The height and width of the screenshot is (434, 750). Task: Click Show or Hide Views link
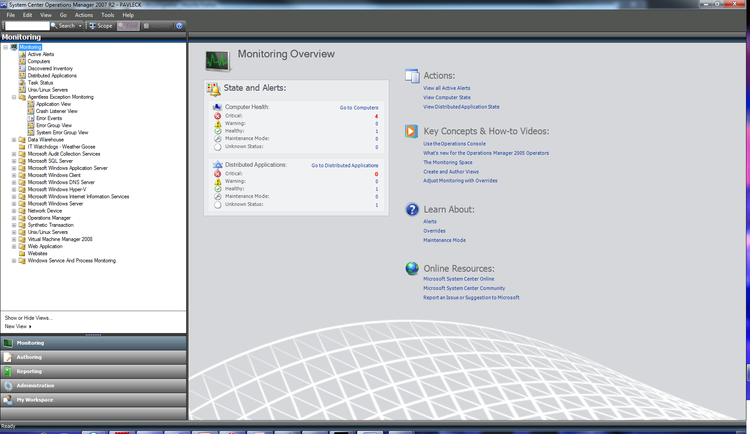click(28, 317)
